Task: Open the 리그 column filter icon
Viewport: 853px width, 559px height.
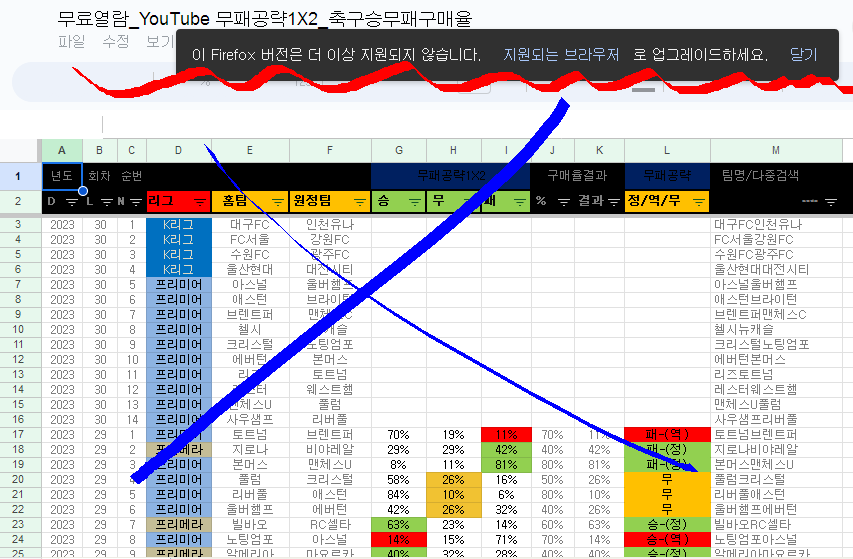Action: tap(200, 202)
